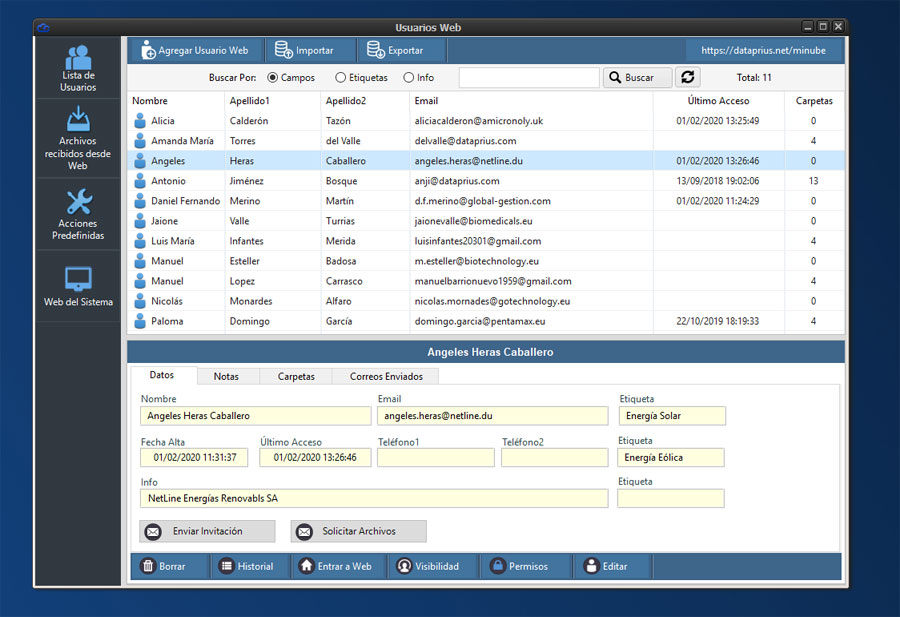Switch to the Correos Enviados tab
The width and height of the screenshot is (900, 617).
(x=386, y=377)
